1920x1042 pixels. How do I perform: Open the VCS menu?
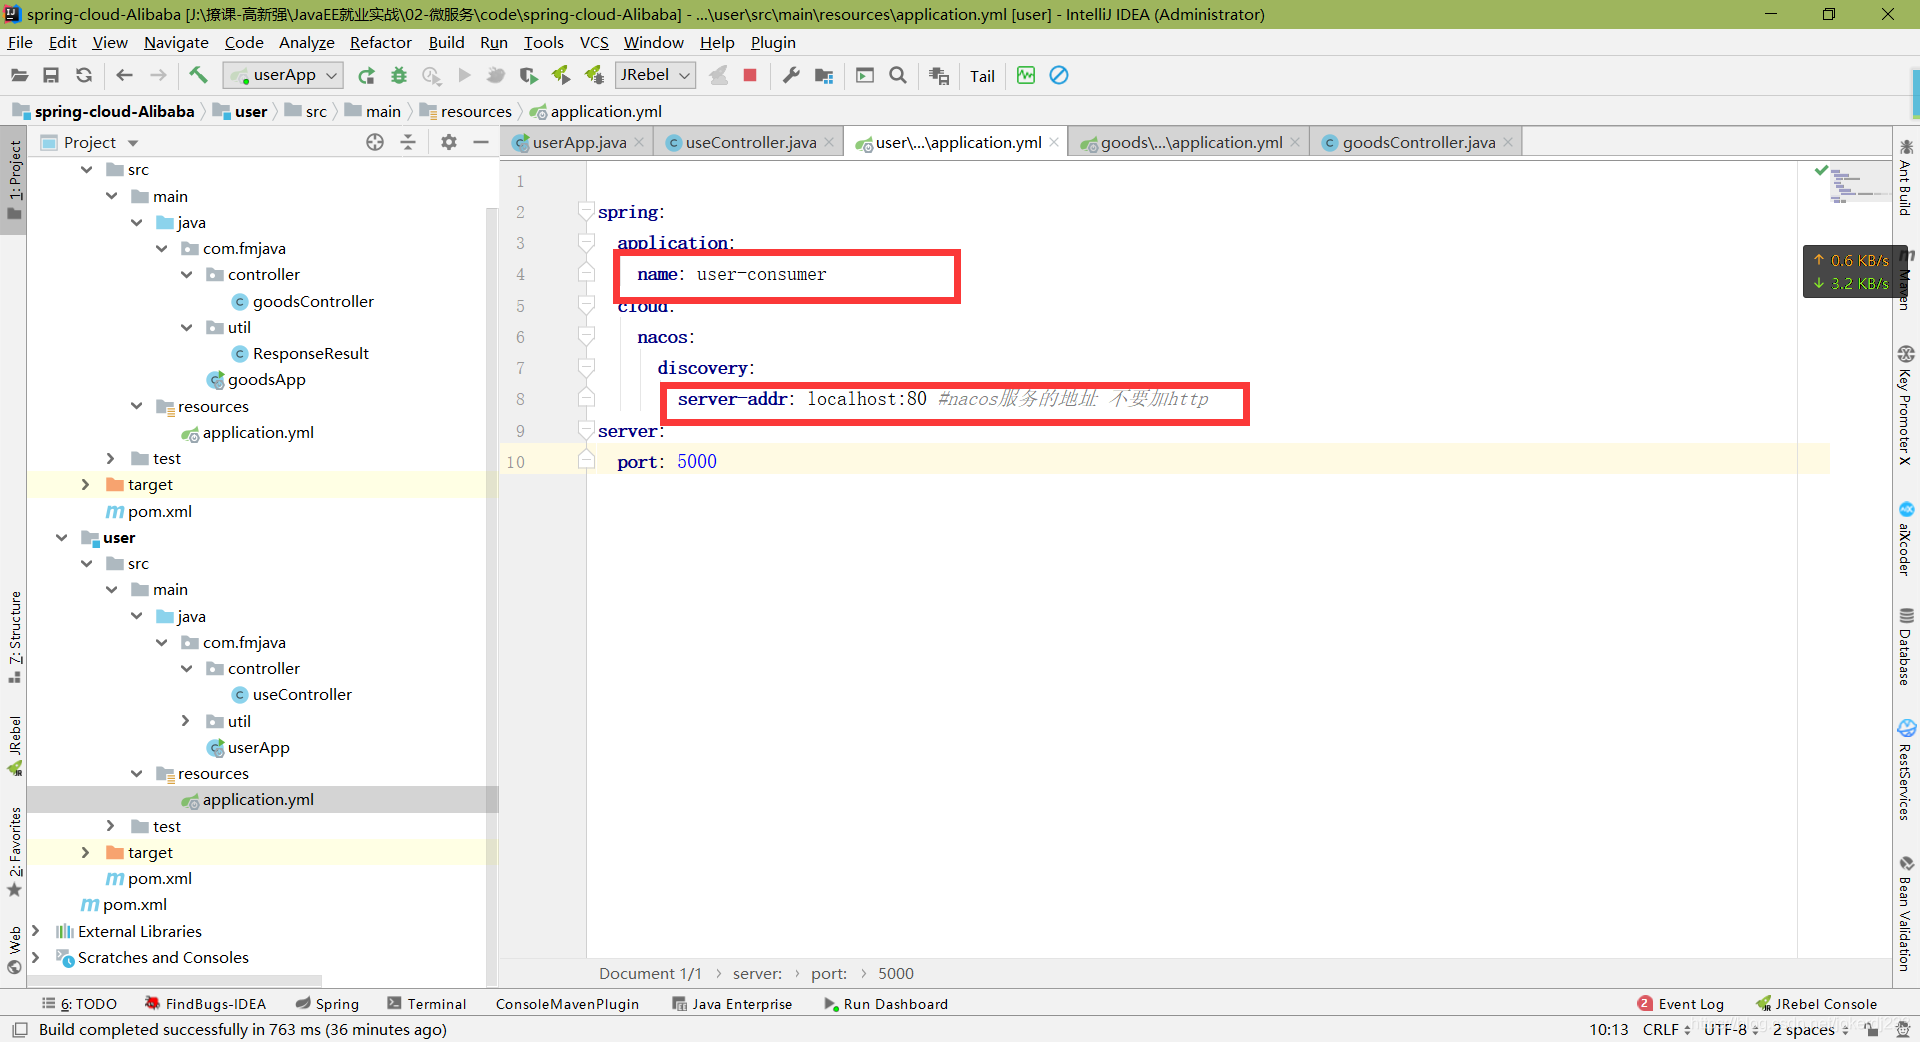[594, 42]
